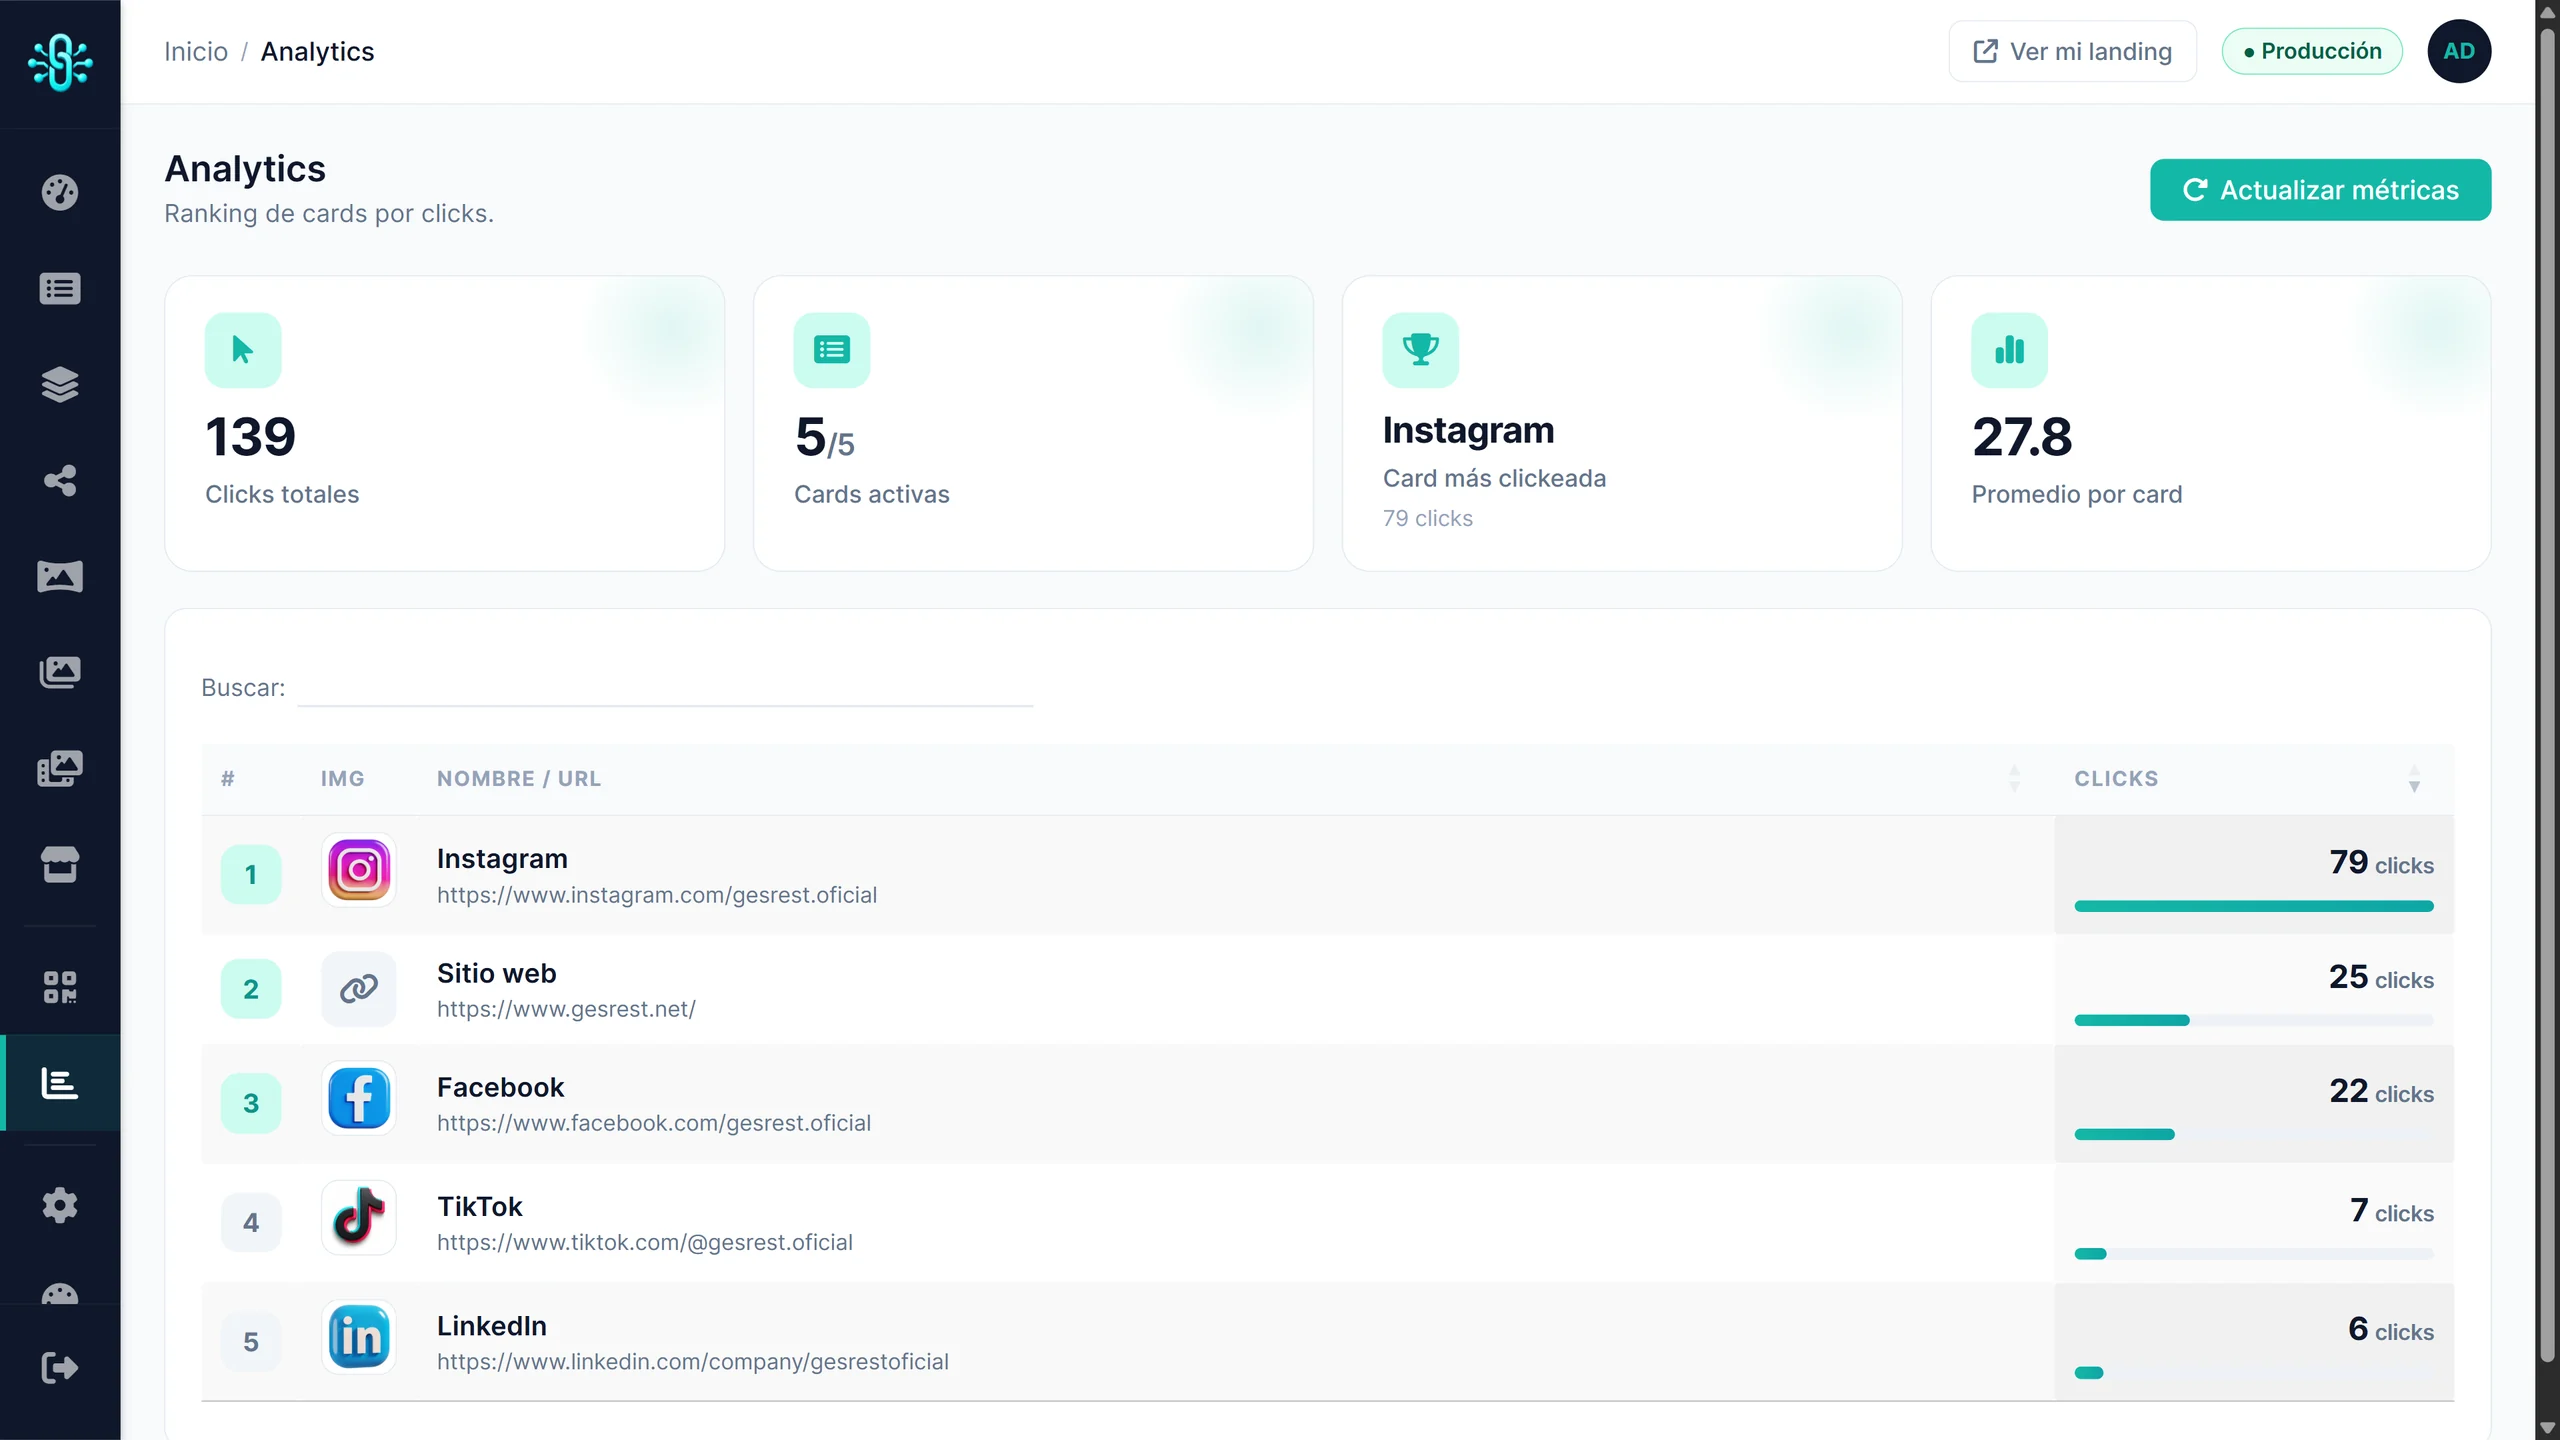Open the layers stack icon in sidebar
Image resolution: width=2560 pixels, height=1440 pixels.
(x=60, y=385)
